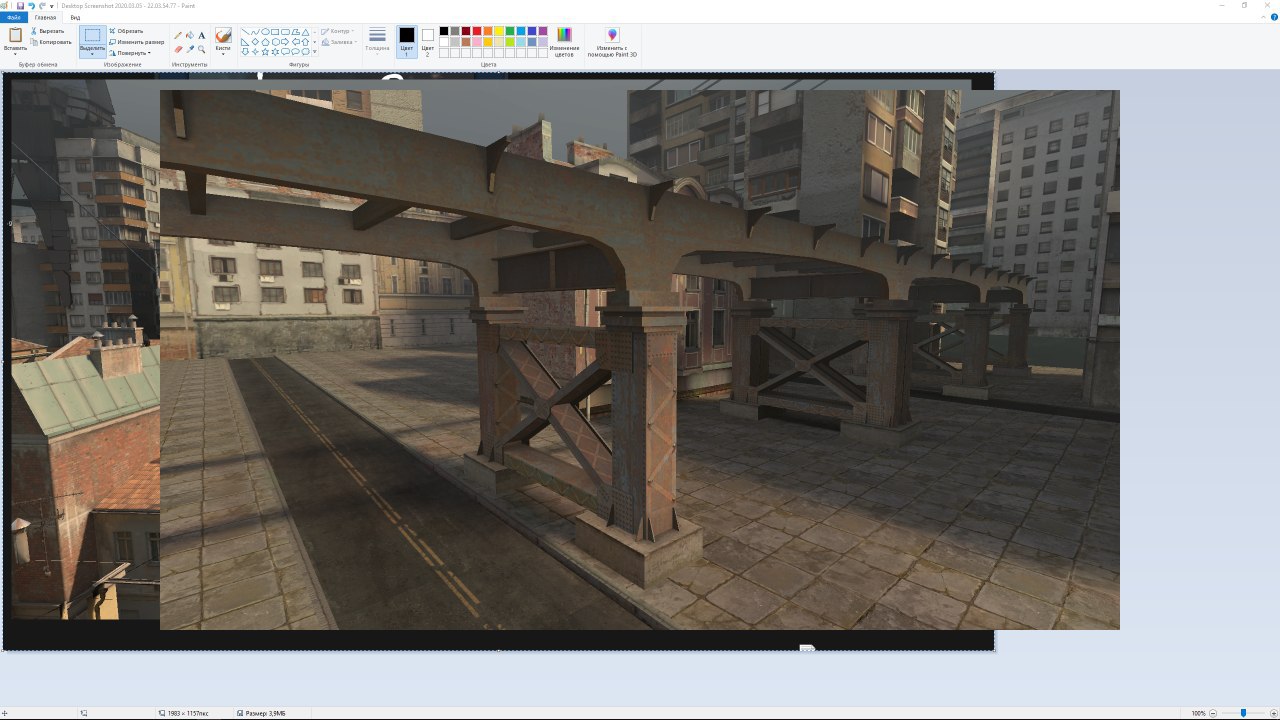
Task: Open the Контур (Outline) dropdown
Action: (337, 31)
